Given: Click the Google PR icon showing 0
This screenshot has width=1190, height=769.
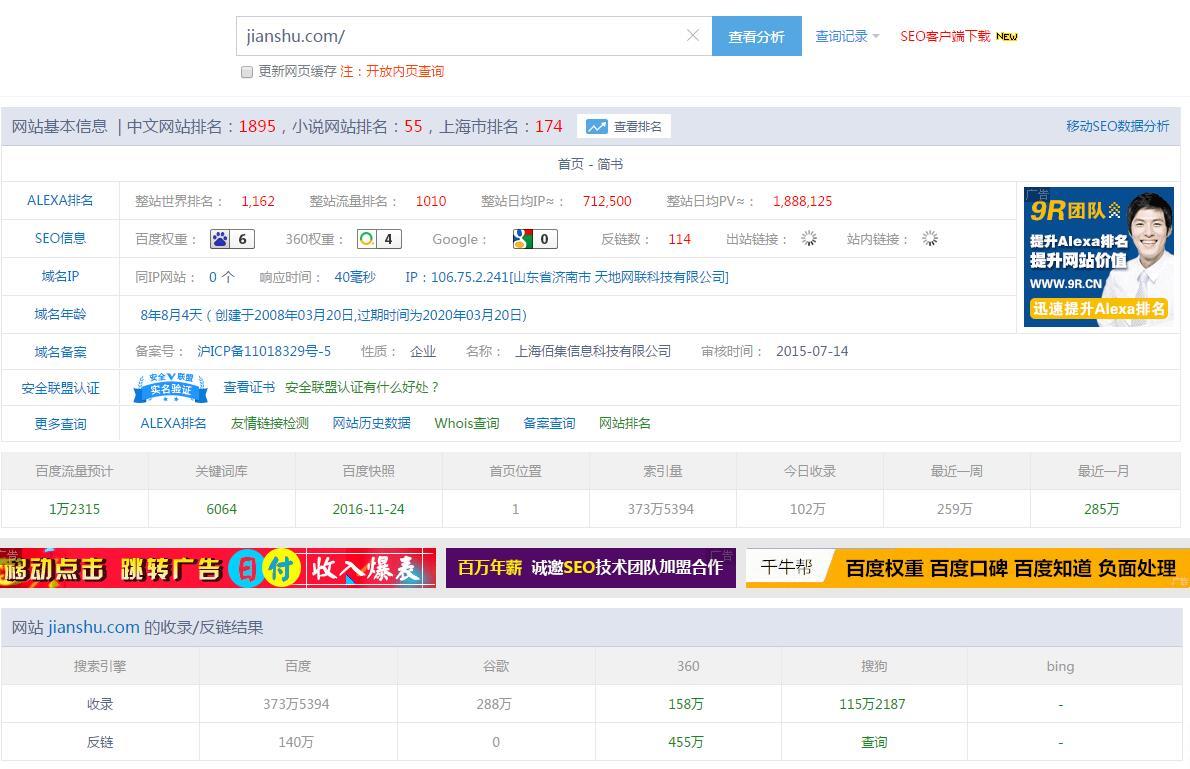Looking at the screenshot, I should pyautogui.click(x=522, y=239).
